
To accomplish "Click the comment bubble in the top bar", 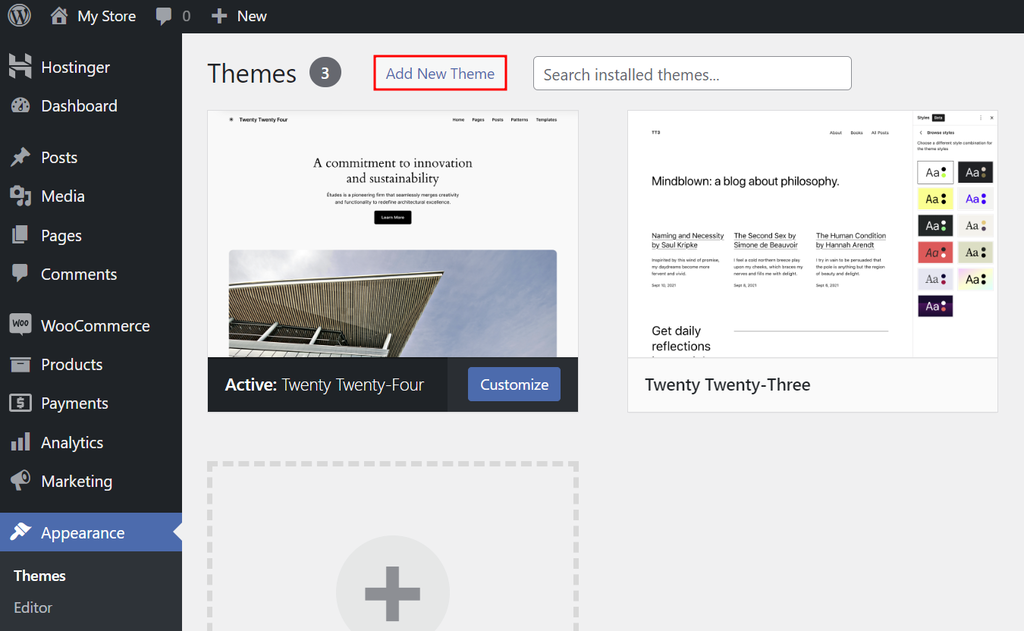I will click(x=162, y=15).
